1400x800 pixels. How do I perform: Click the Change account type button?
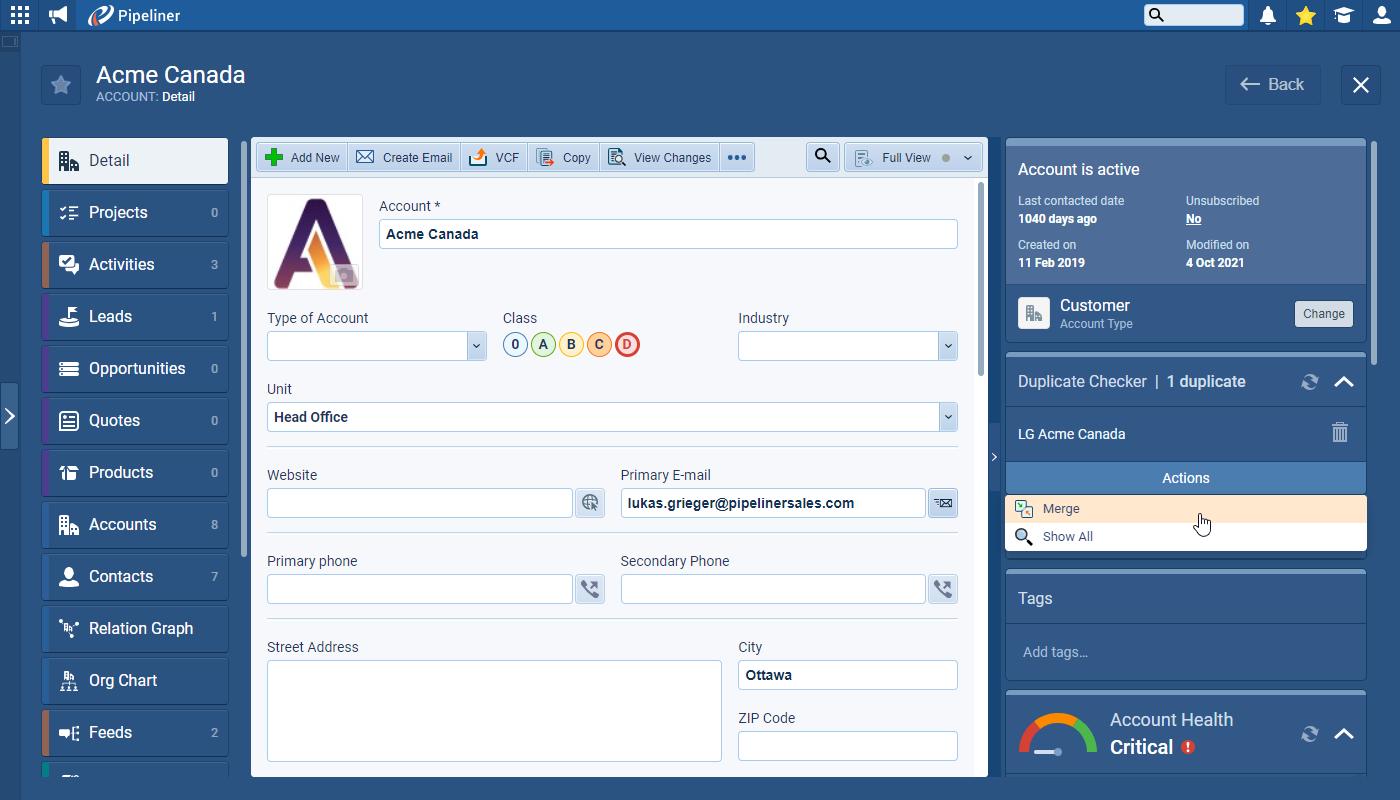tap(1323, 314)
